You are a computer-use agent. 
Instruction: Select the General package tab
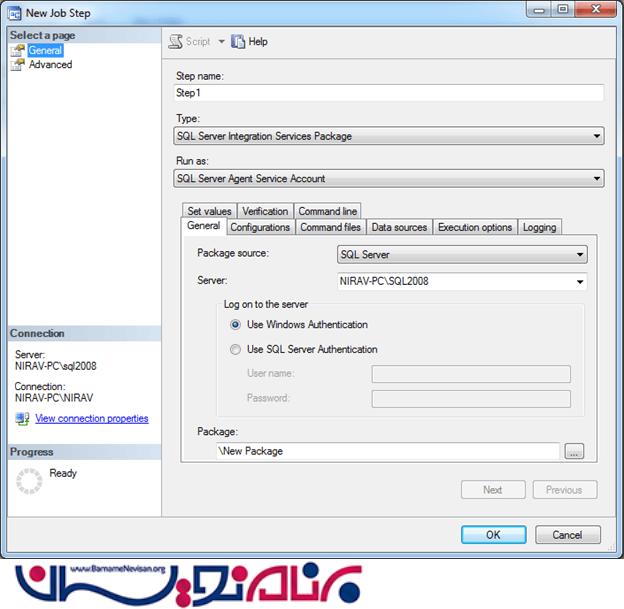[x=203, y=226]
